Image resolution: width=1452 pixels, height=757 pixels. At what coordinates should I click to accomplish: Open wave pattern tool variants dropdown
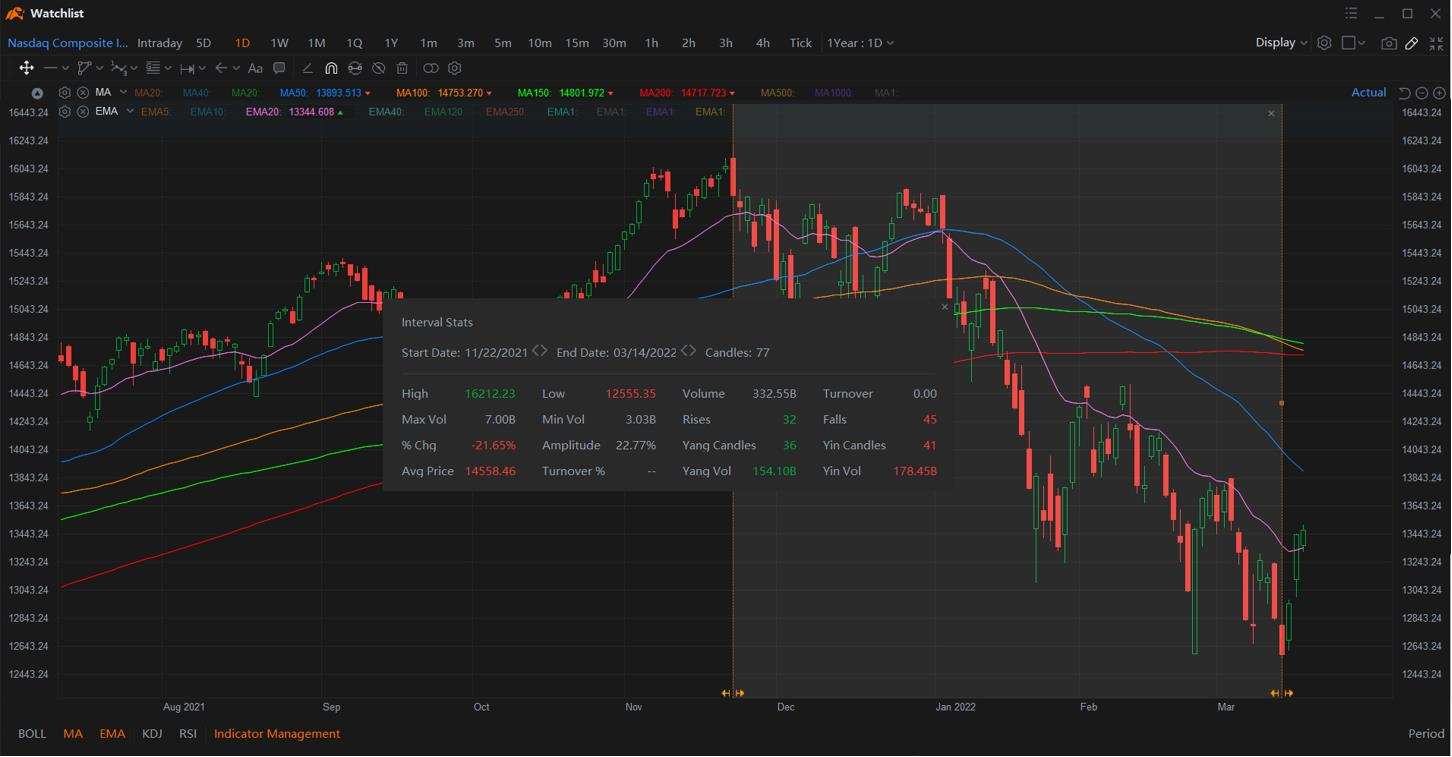click(133, 69)
